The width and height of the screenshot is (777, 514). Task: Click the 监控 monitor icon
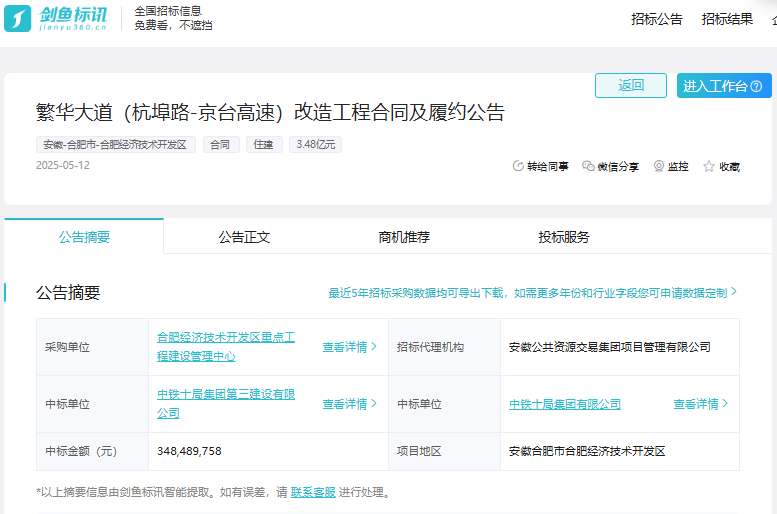(x=659, y=166)
